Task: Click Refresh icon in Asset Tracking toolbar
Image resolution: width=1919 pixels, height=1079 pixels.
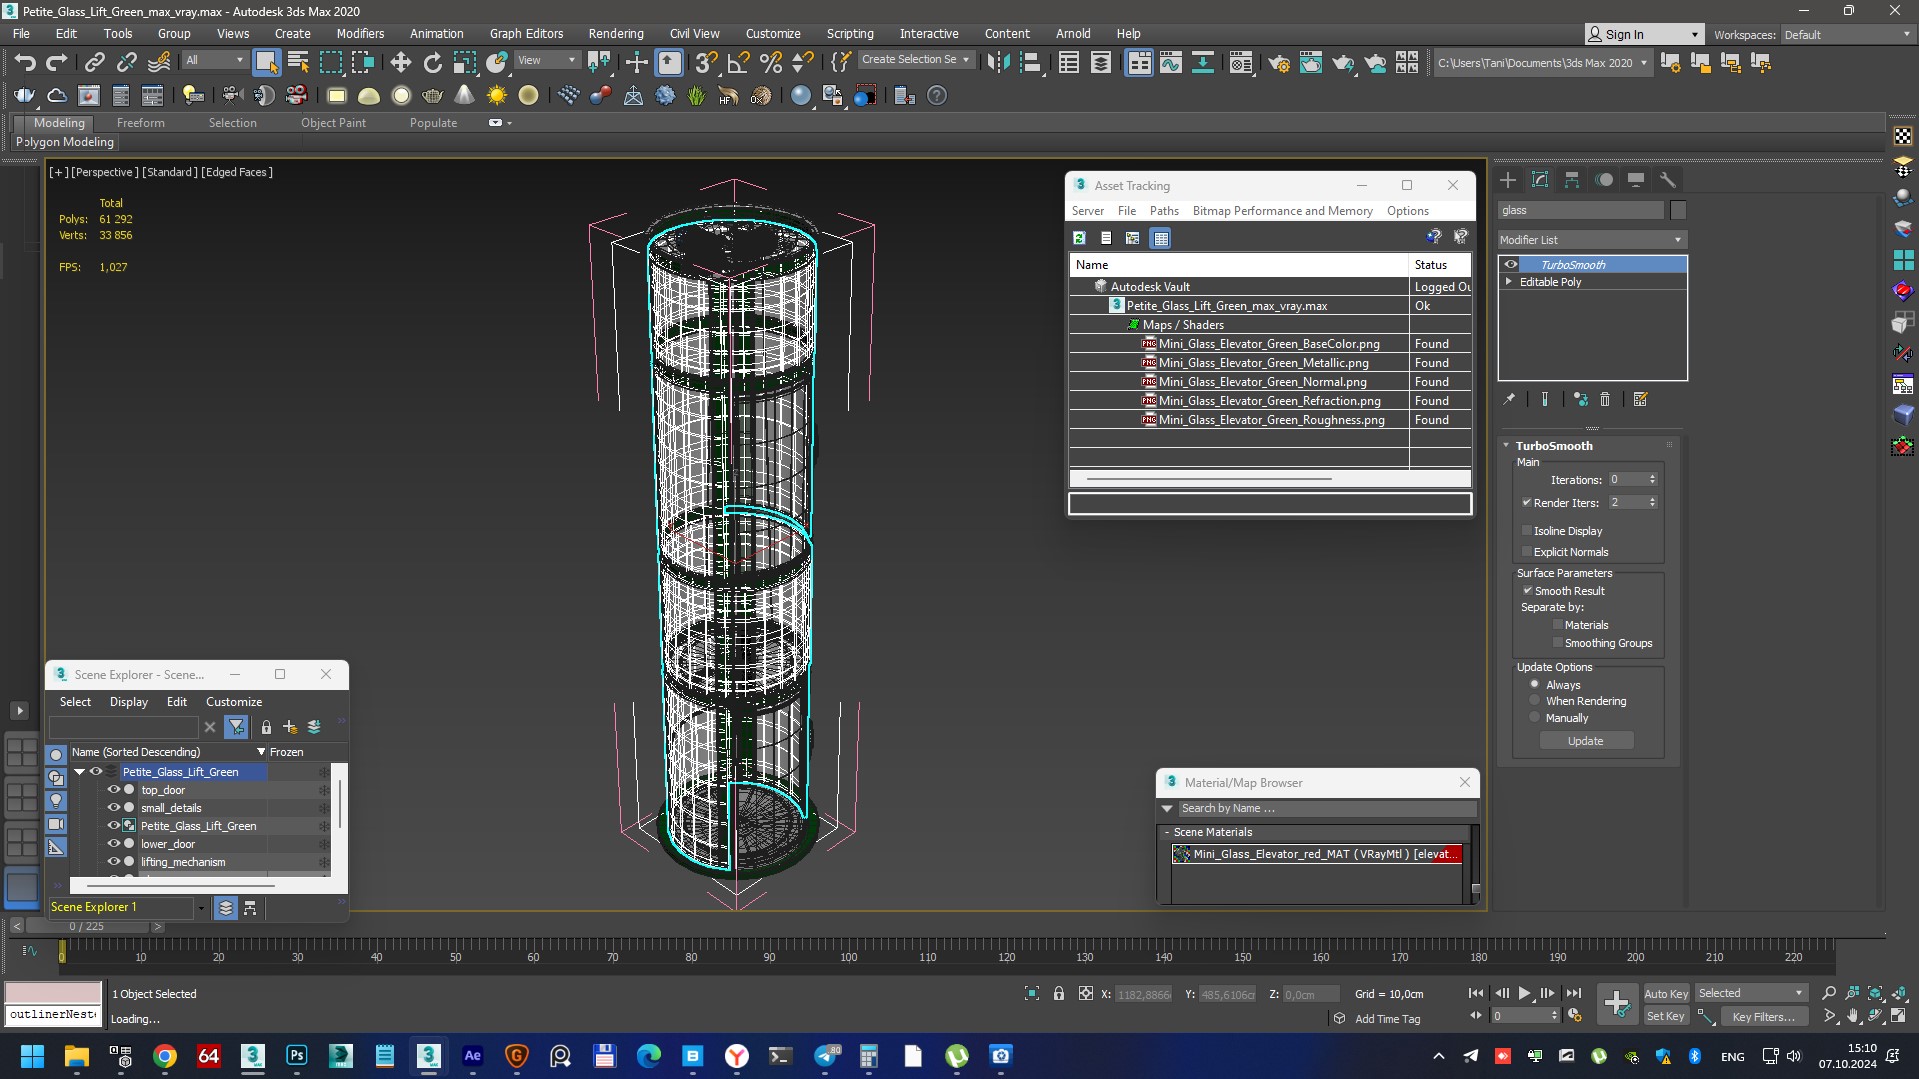Action: point(1079,238)
